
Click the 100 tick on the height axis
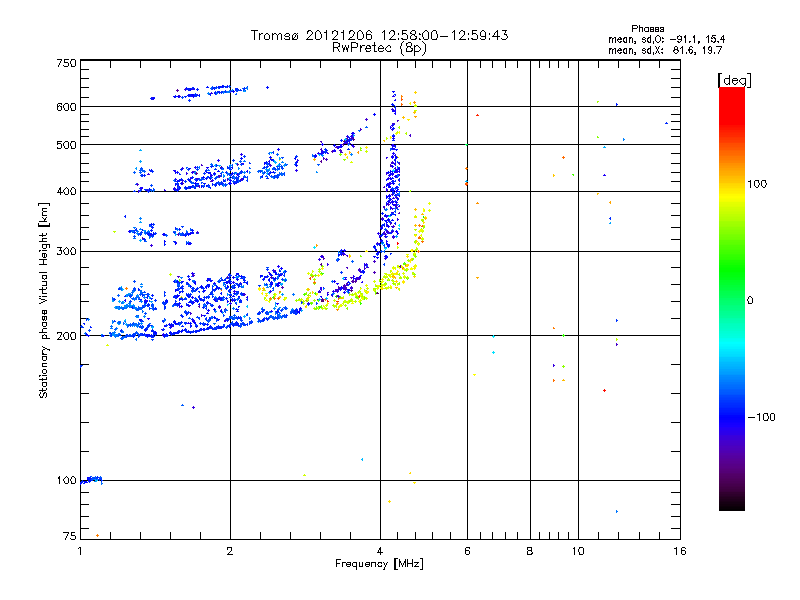[66, 480]
